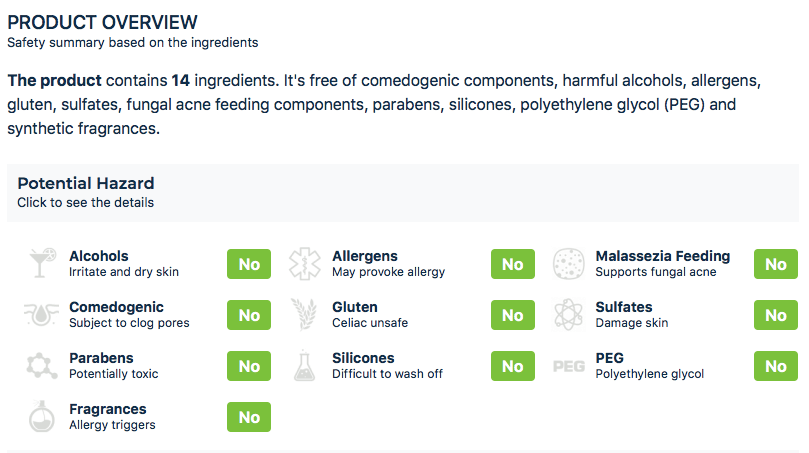The height and width of the screenshot is (453, 809).
Task: Click the Gluten wheat icon
Action: coord(305,315)
